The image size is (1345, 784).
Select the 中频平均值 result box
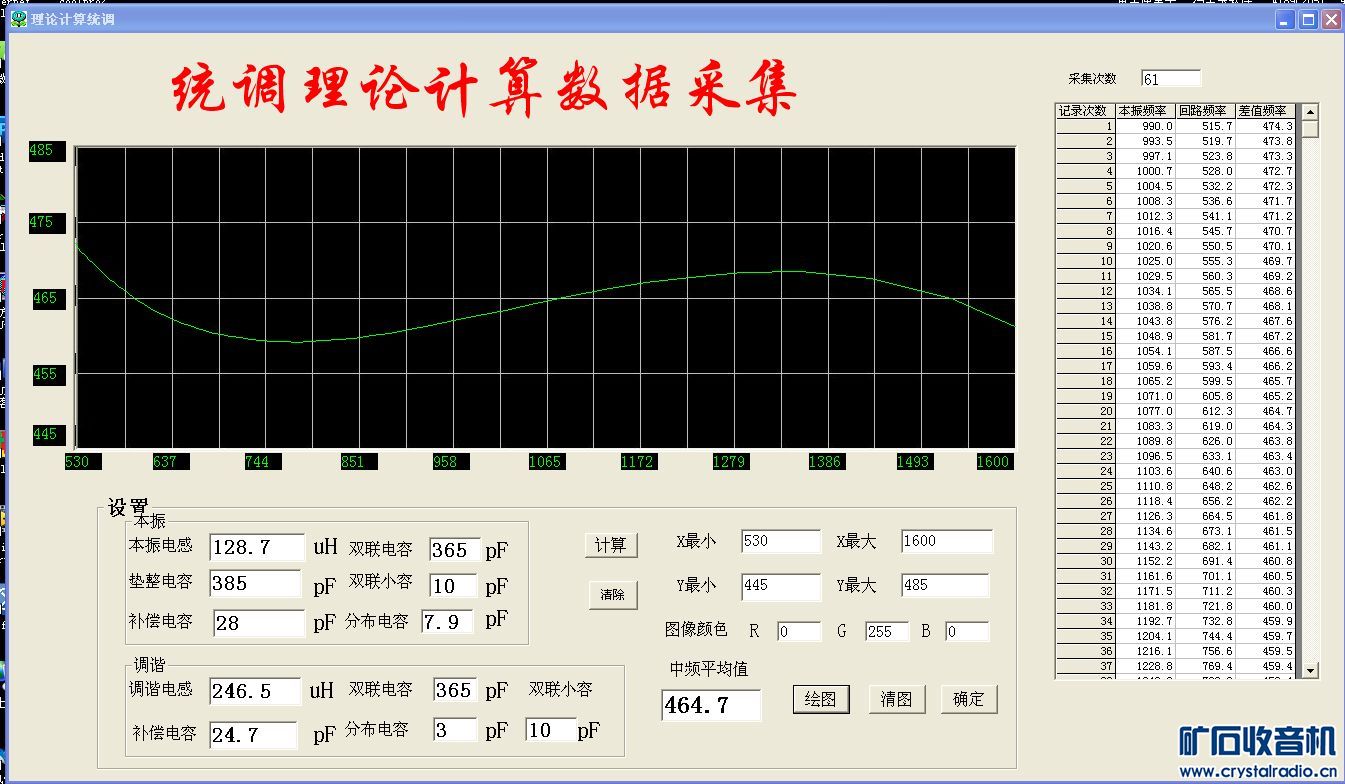pyautogui.click(x=710, y=705)
